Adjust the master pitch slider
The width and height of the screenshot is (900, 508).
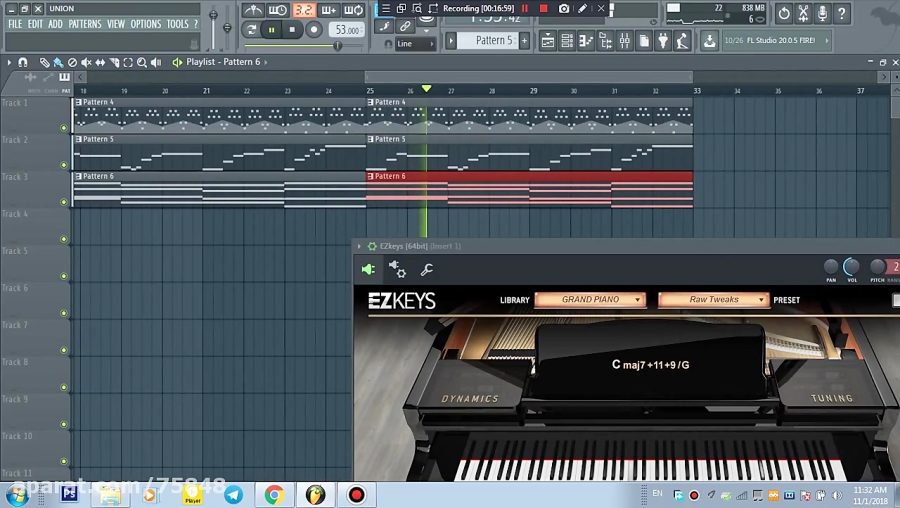click(x=227, y=27)
